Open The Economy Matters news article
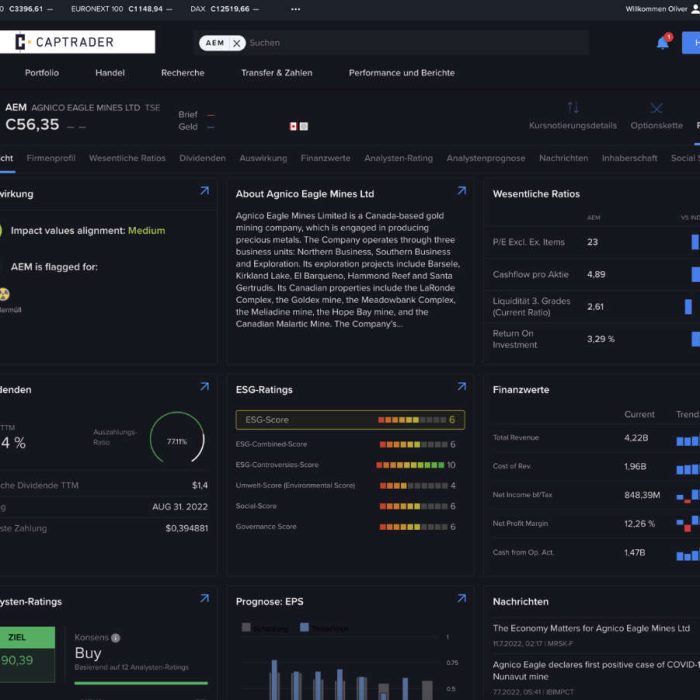Screen dimensions: 700x700 [x=591, y=628]
